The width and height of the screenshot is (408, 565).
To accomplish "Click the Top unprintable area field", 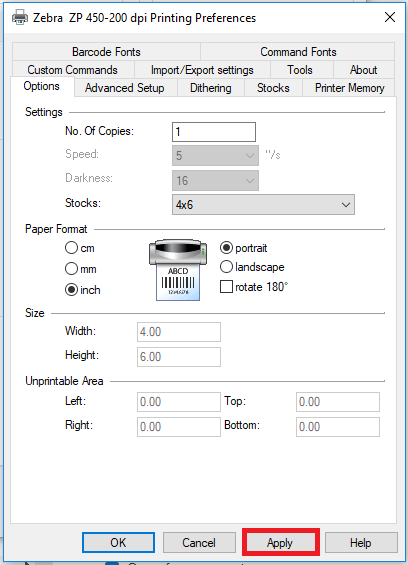I will (x=338, y=402).
